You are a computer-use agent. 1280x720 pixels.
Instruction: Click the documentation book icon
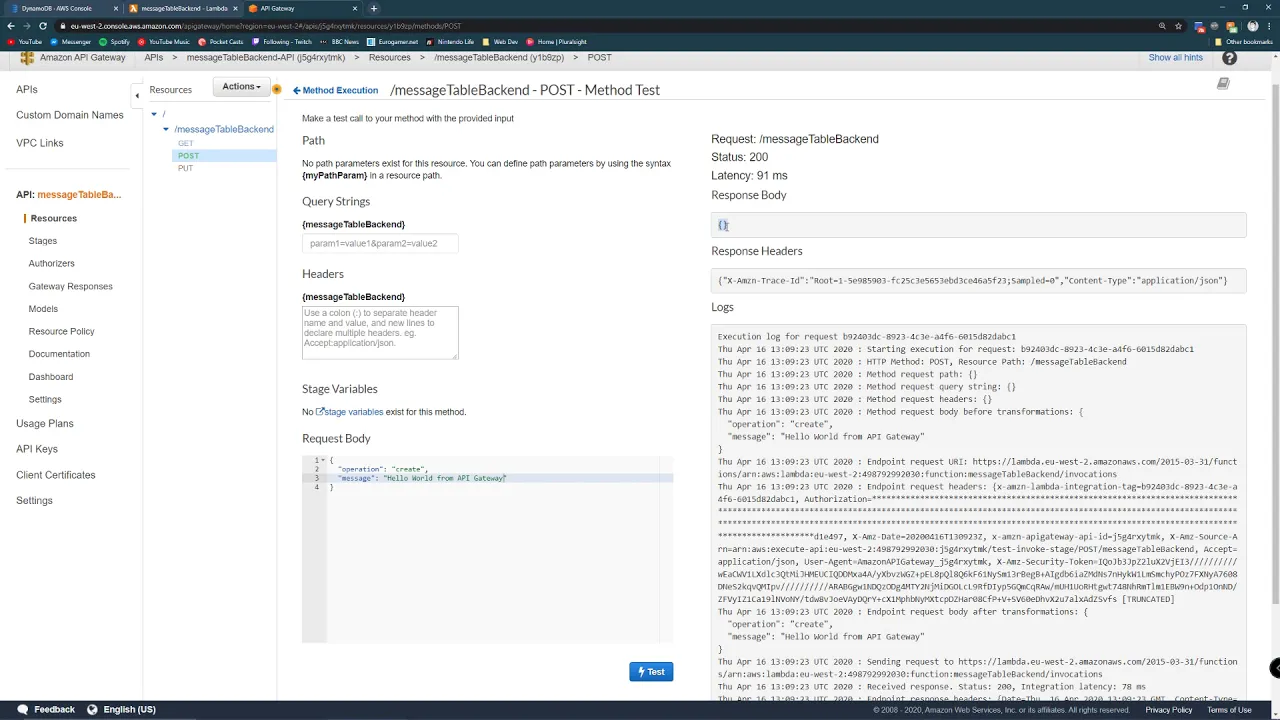[1222, 84]
